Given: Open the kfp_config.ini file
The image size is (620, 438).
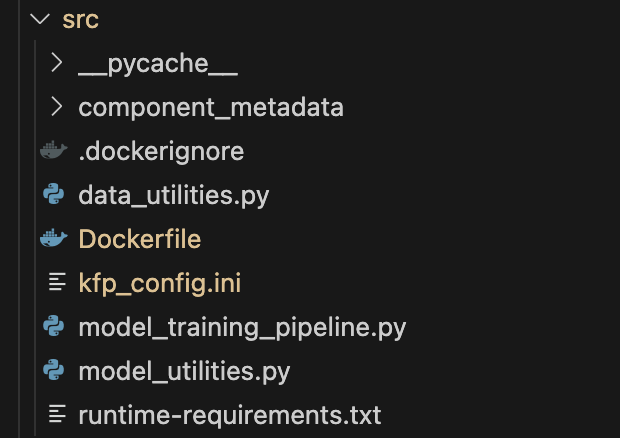Looking at the screenshot, I should (160, 283).
